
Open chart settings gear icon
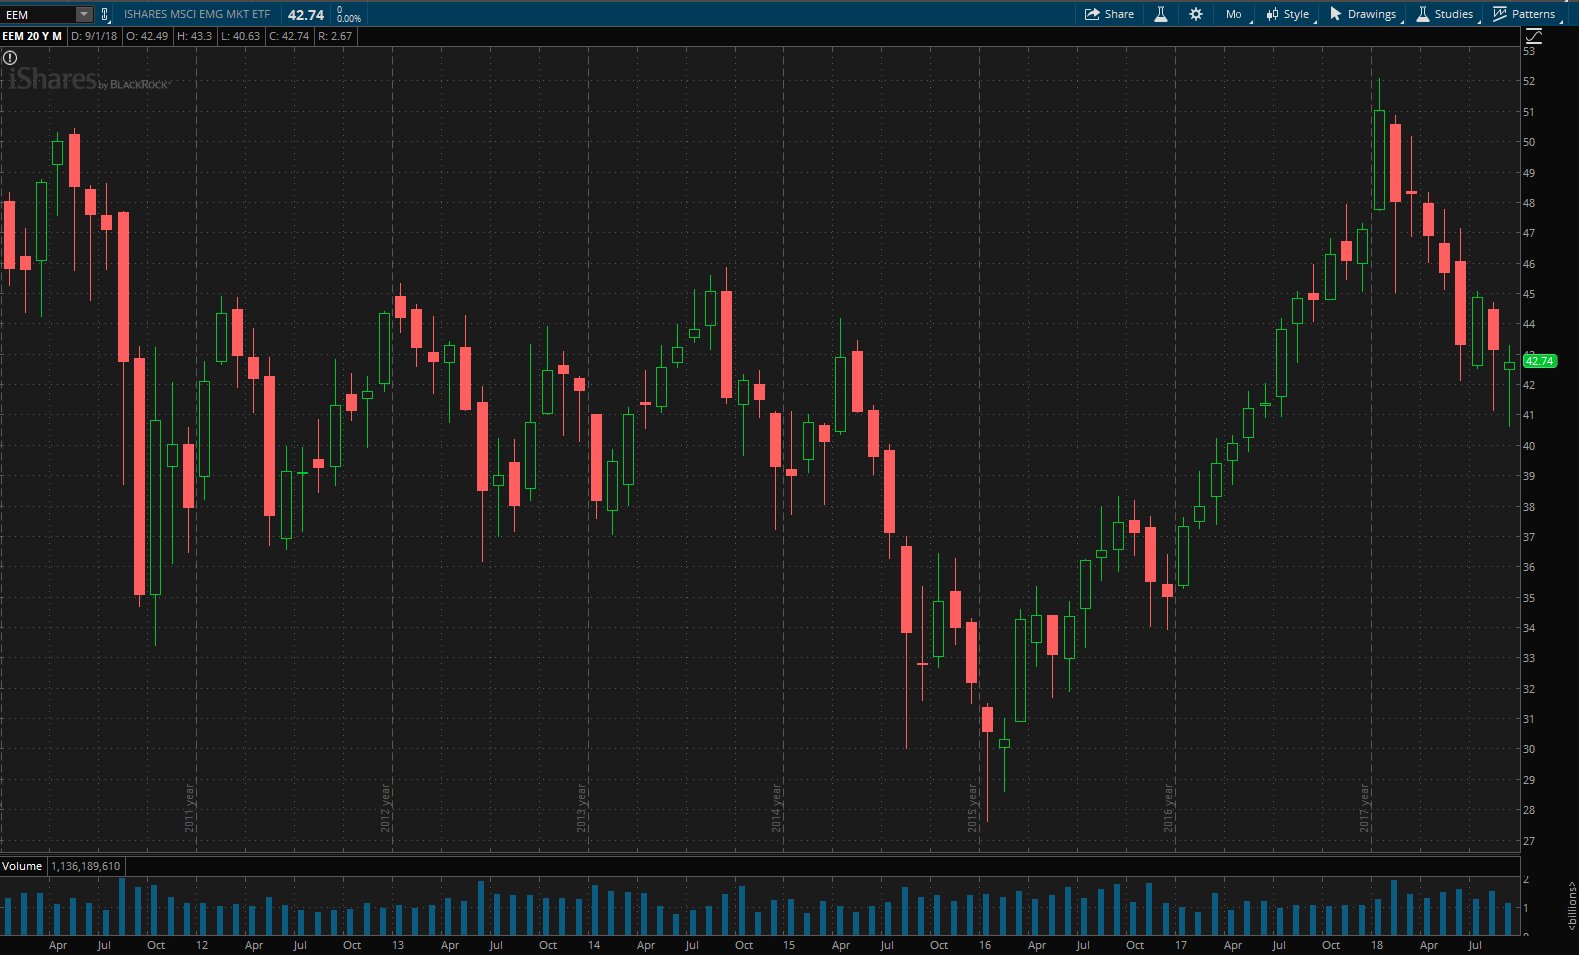point(1195,14)
